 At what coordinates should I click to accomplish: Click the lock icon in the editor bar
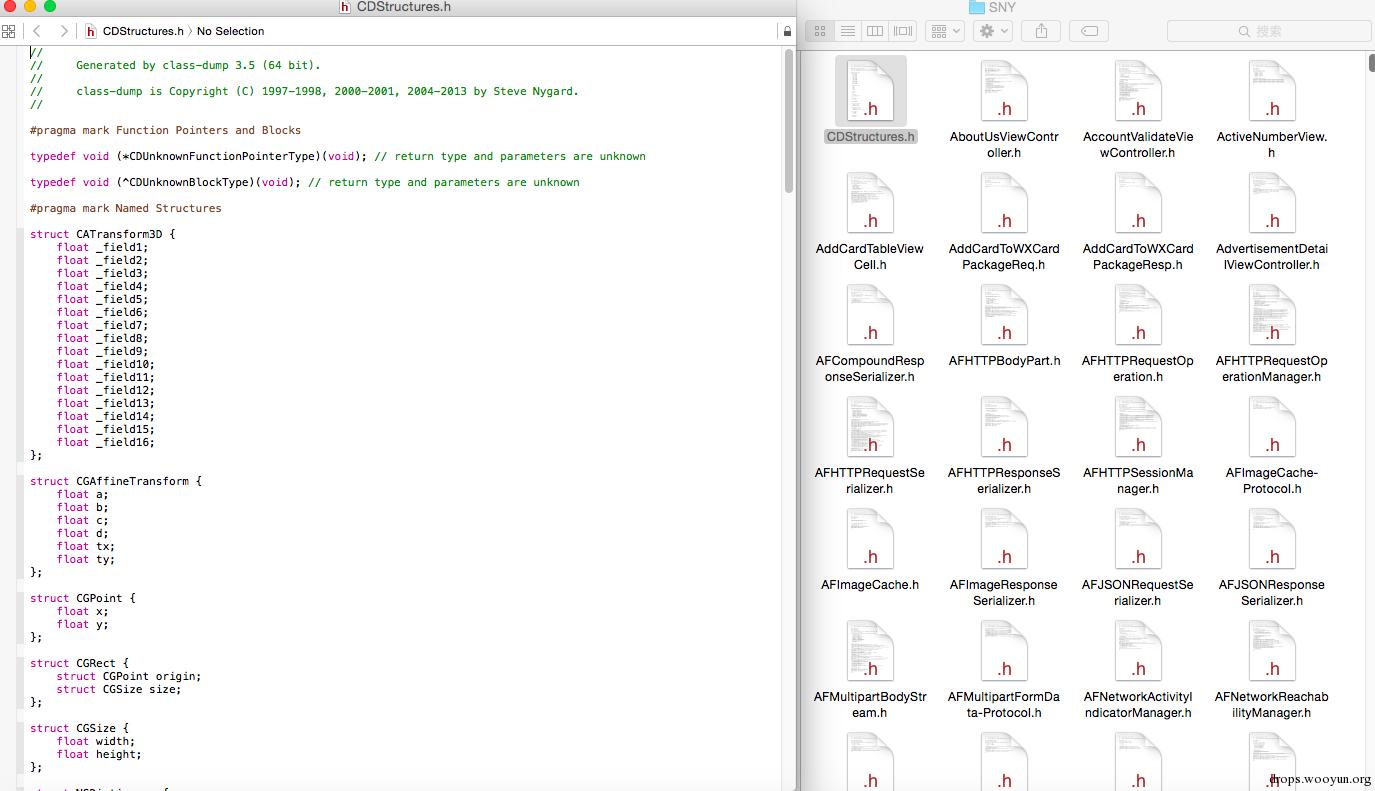click(787, 31)
